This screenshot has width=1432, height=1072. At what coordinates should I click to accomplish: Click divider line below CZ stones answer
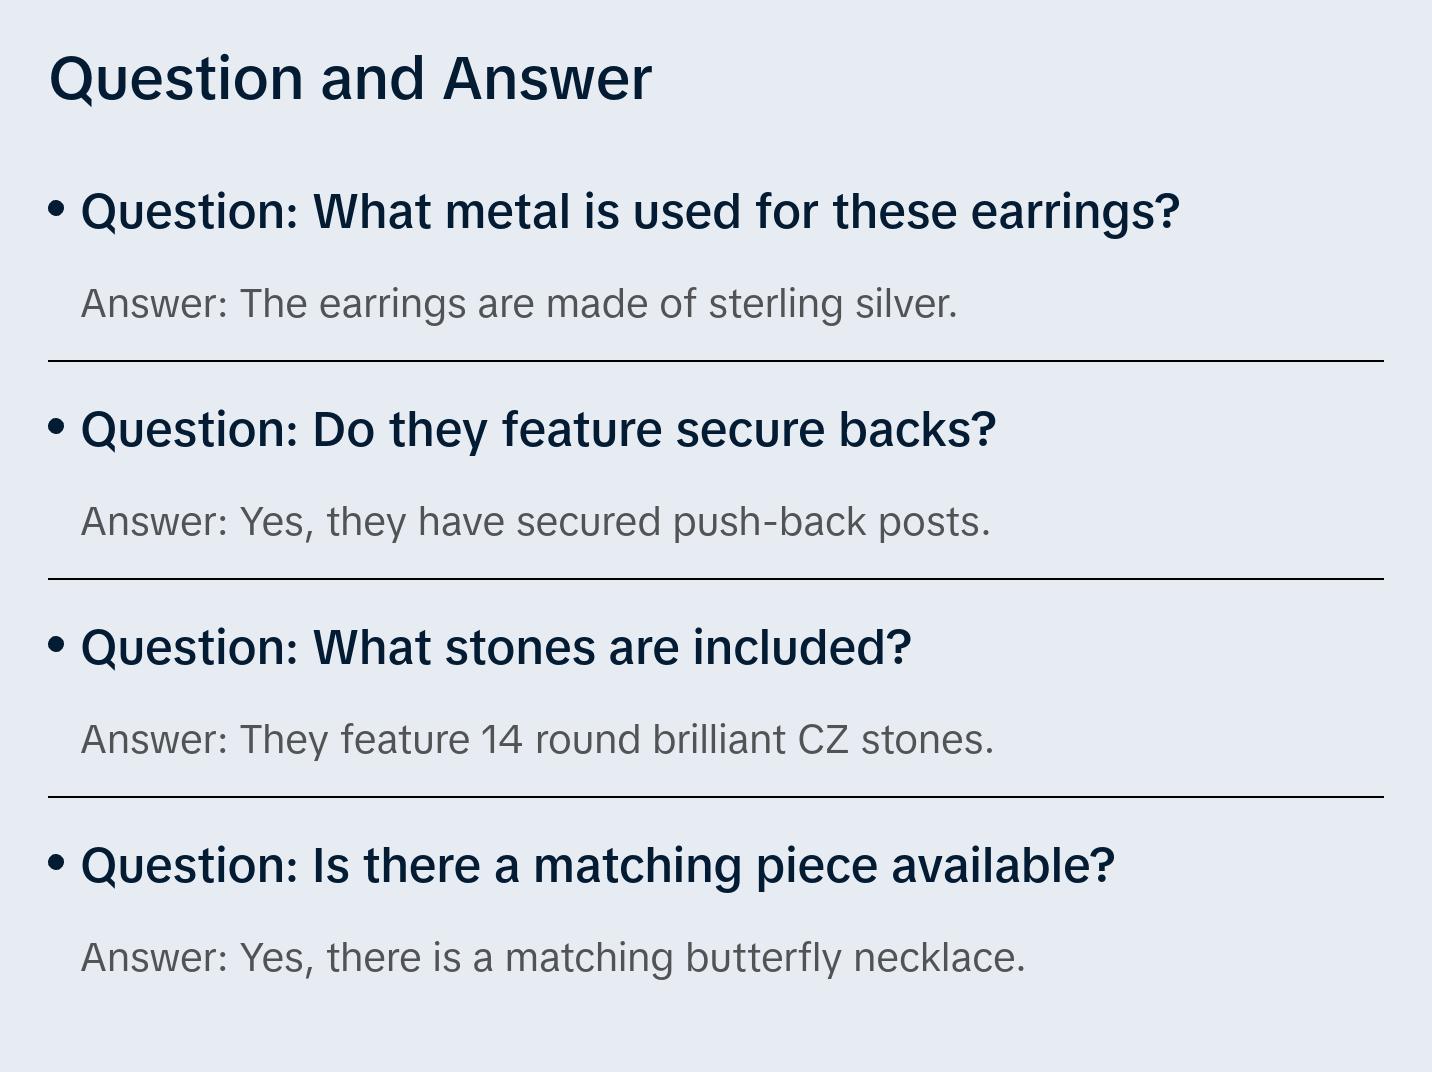715,797
